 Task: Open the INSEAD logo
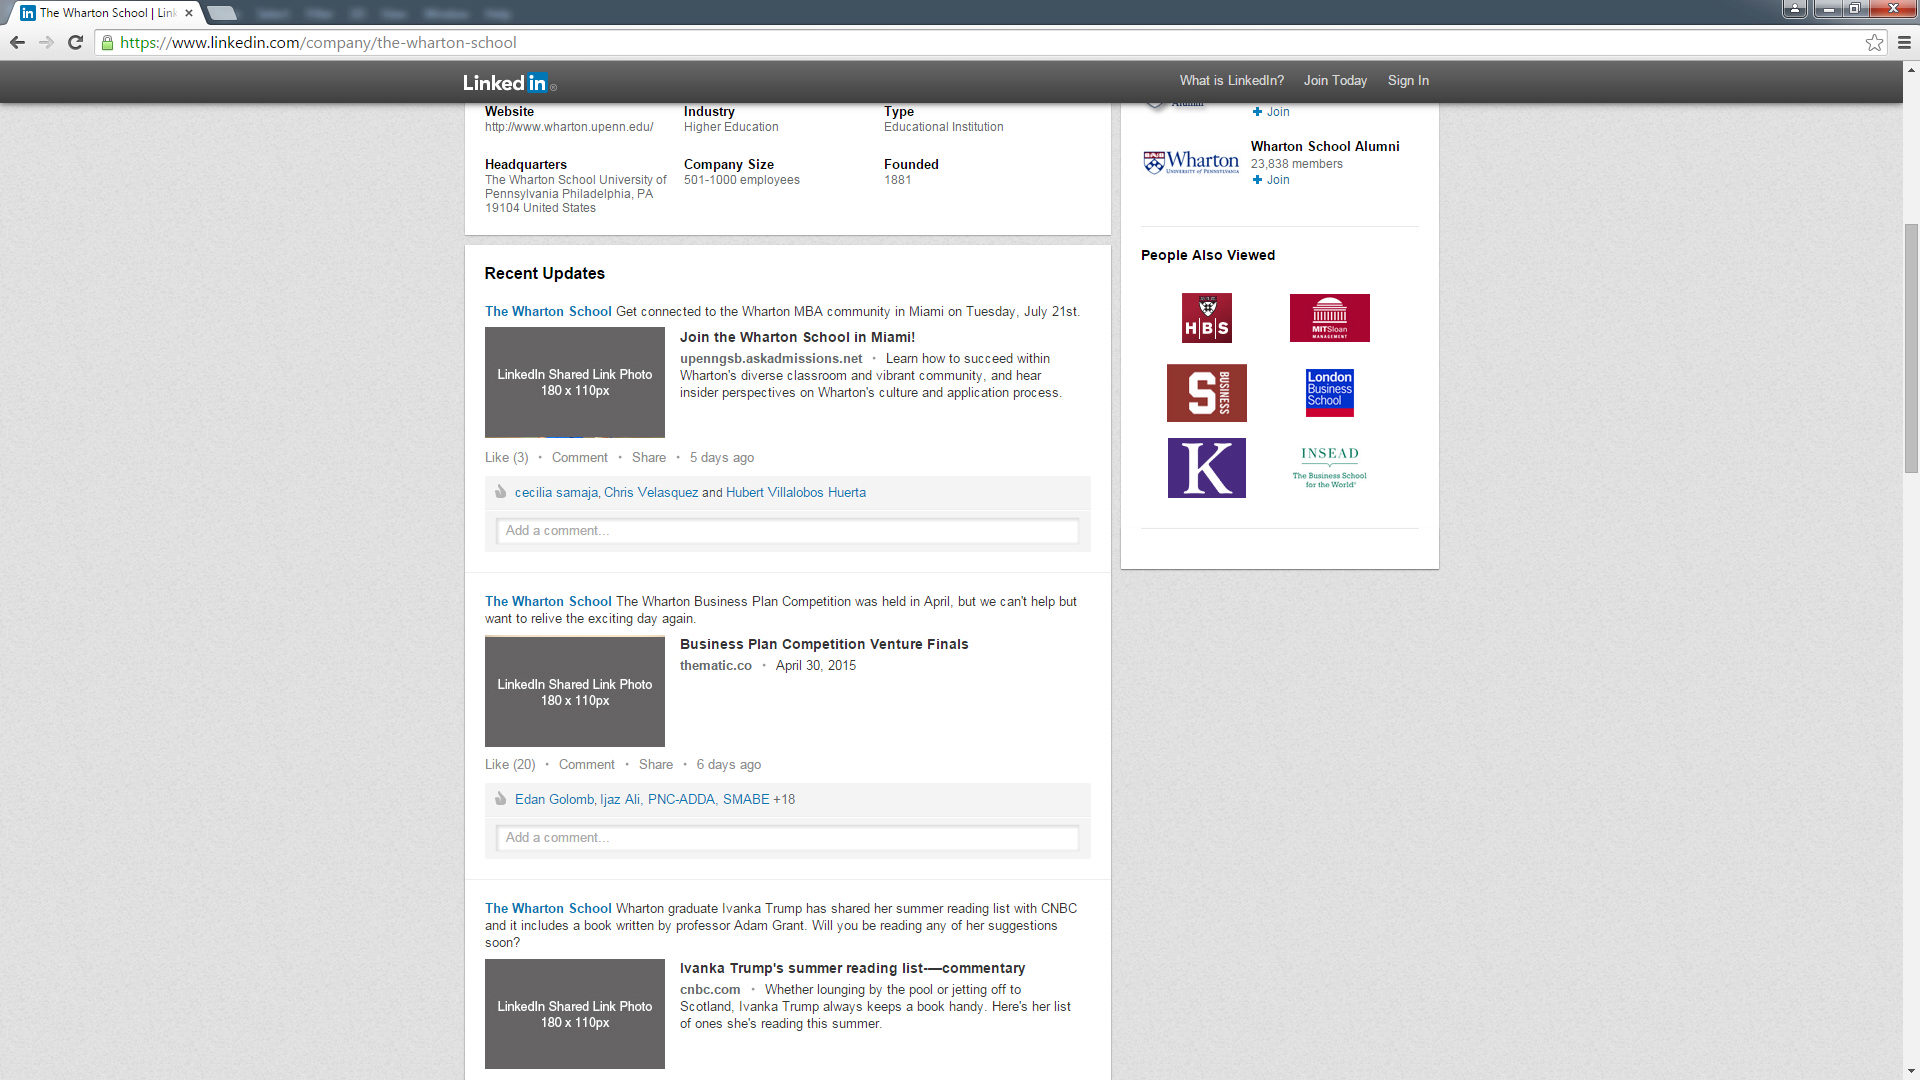pos(1329,468)
